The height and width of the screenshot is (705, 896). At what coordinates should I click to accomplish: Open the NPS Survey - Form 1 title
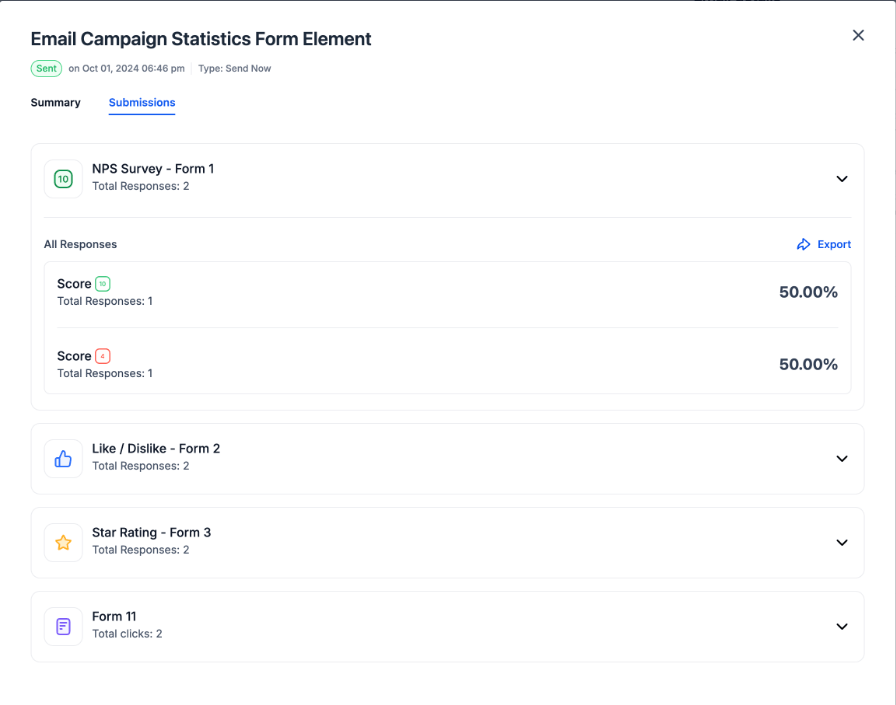tap(153, 169)
